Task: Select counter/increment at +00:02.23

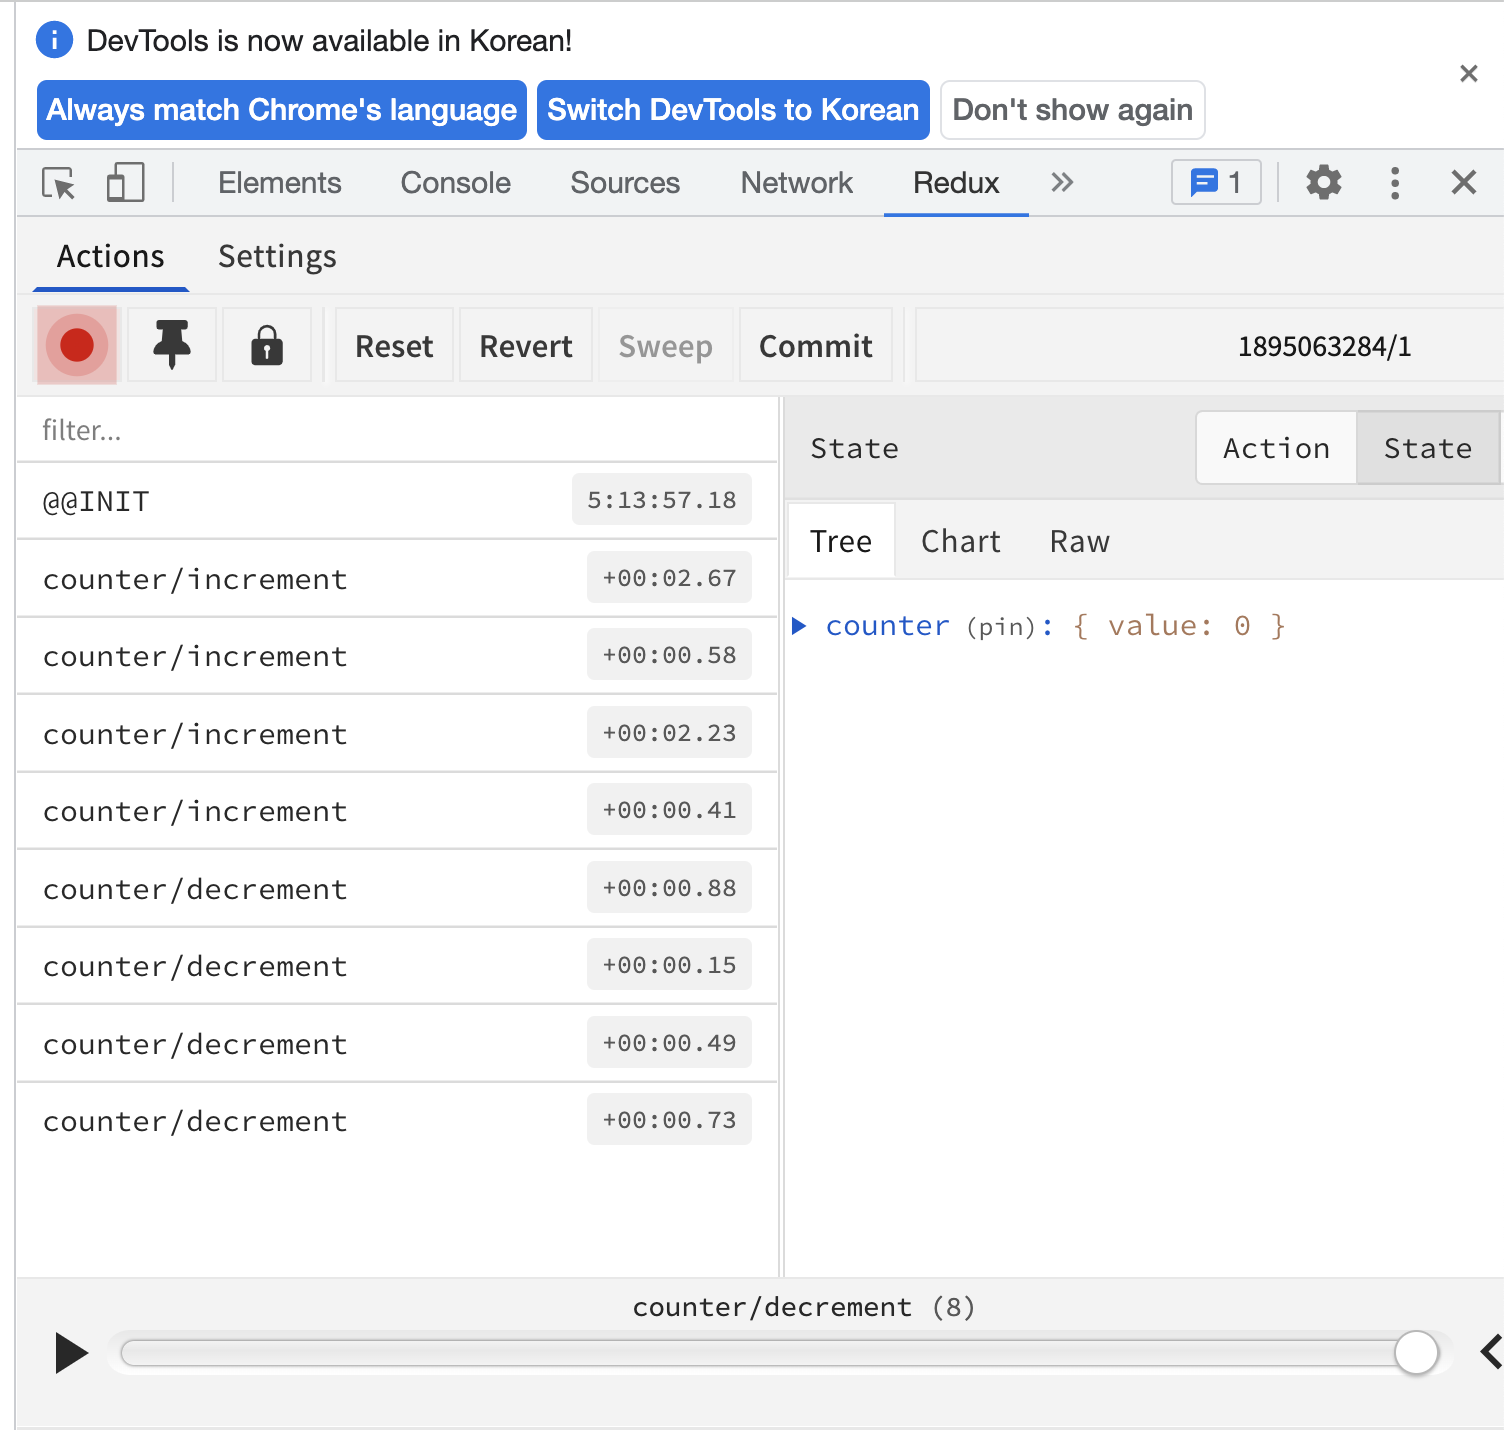Action: pyautogui.click(x=397, y=734)
